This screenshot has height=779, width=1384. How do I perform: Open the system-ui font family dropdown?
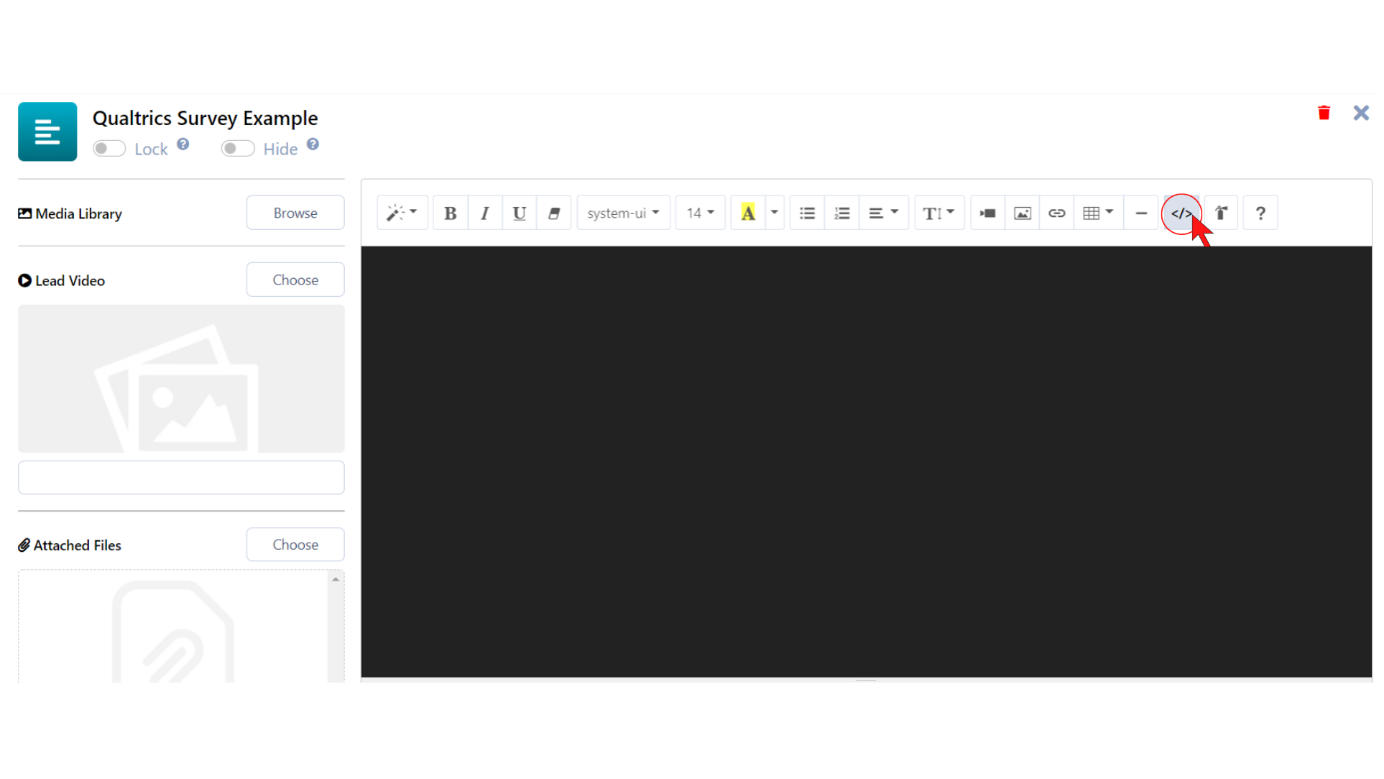pos(623,213)
